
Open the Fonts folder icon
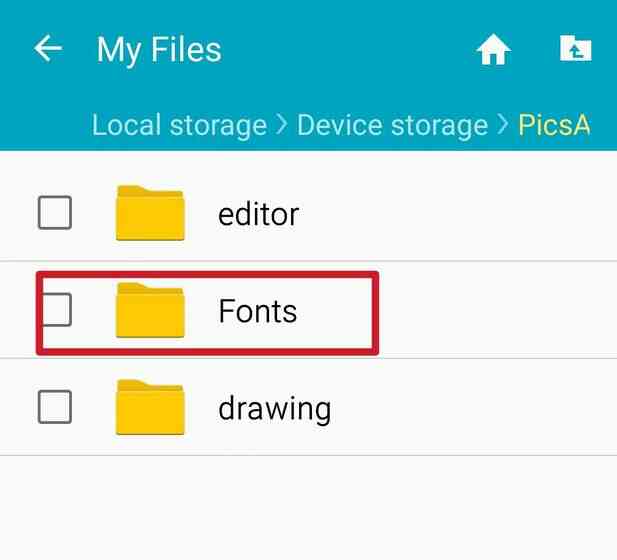pyautogui.click(x=150, y=310)
